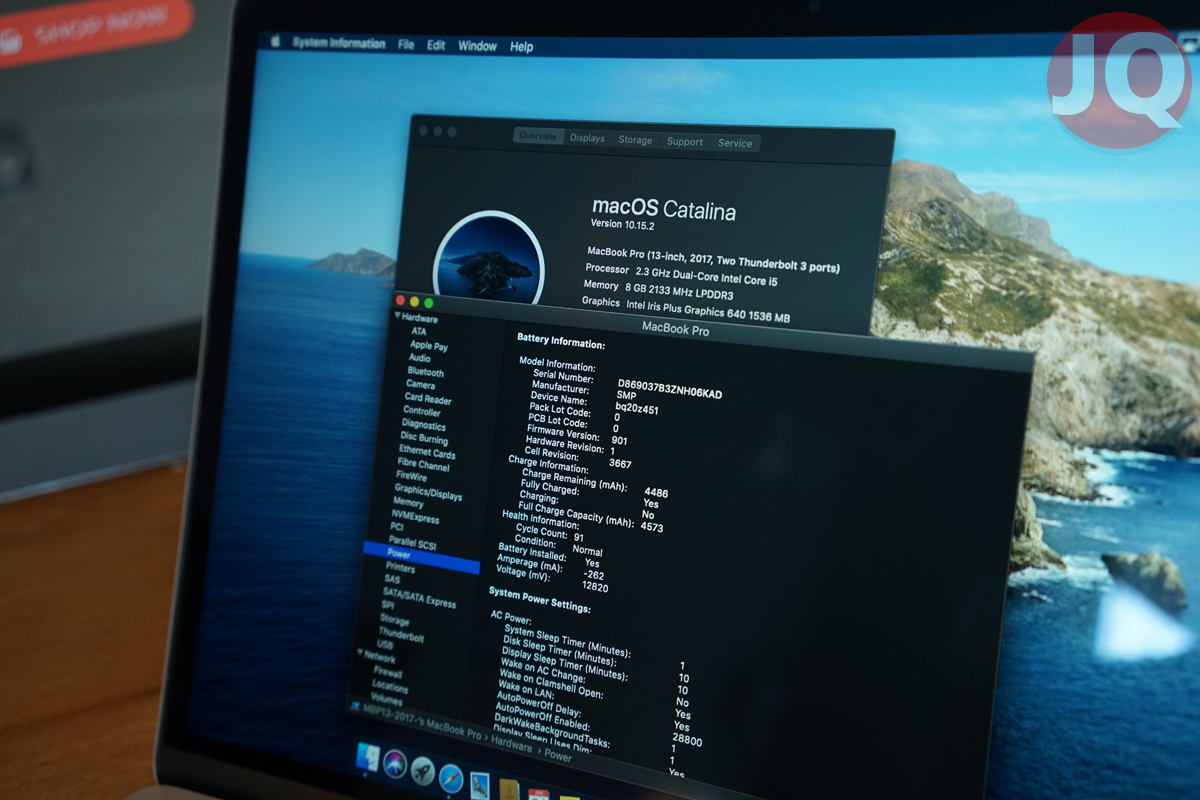The width and height of the screenshot is (1200, 800).
Task: Open the System Information menu
Action: [338, 43]
